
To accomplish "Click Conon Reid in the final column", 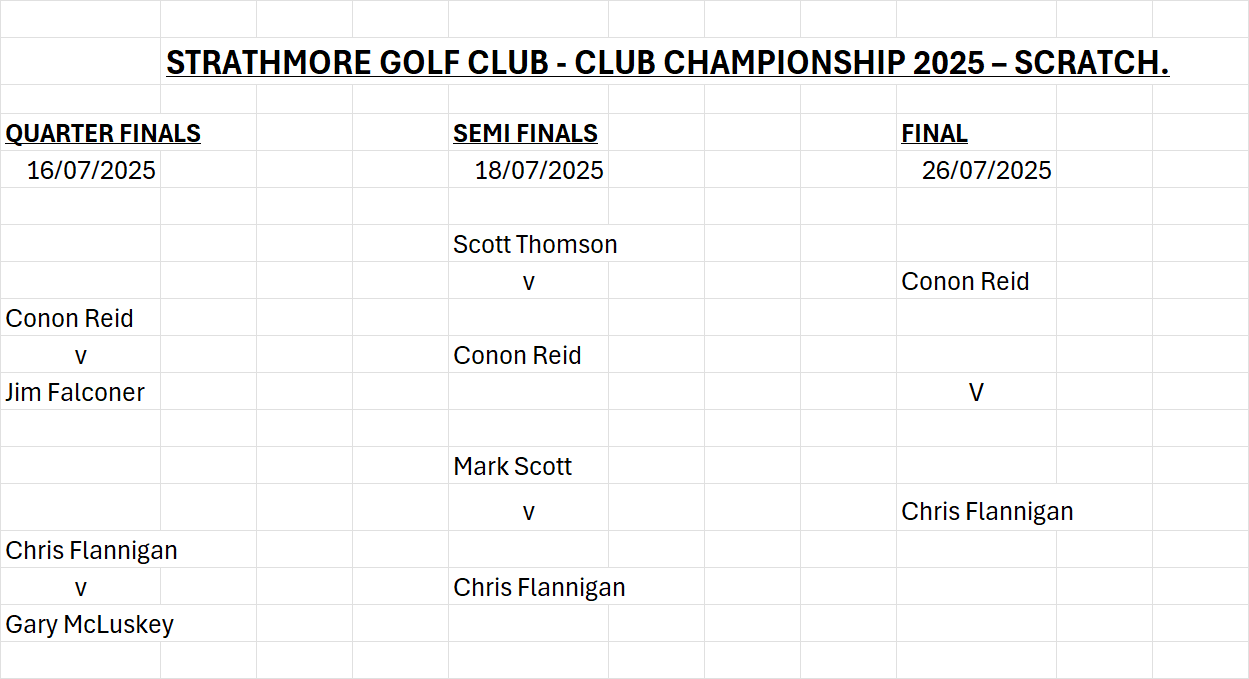I will 965,281.
